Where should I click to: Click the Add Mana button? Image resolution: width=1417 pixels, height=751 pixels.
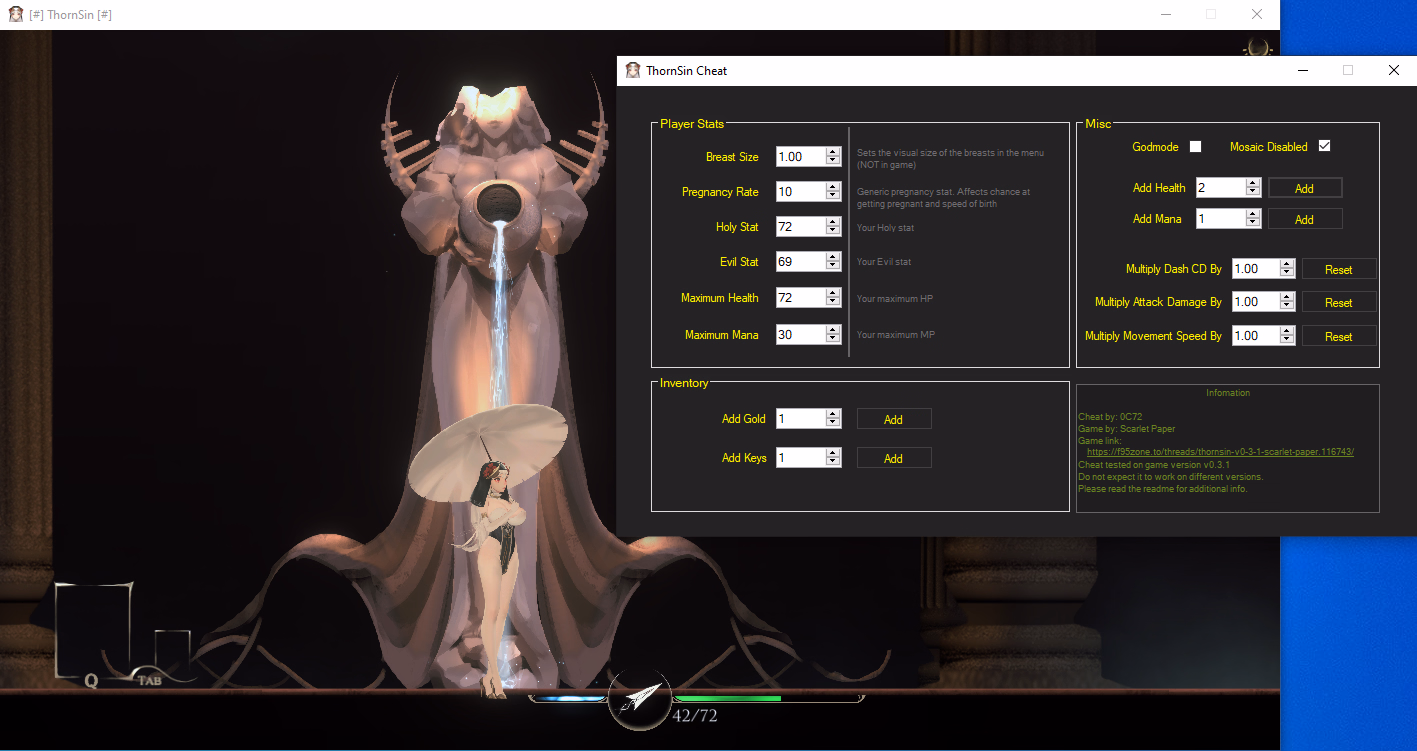[1305, 219]
